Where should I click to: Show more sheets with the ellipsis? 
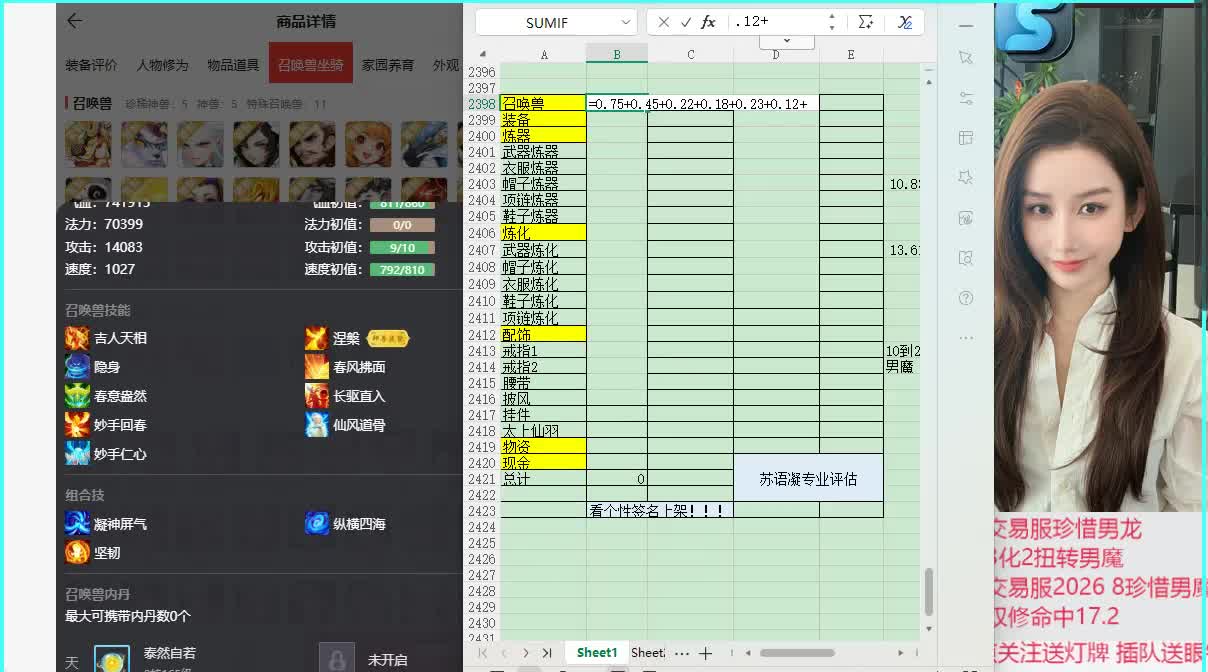point(682,653)
